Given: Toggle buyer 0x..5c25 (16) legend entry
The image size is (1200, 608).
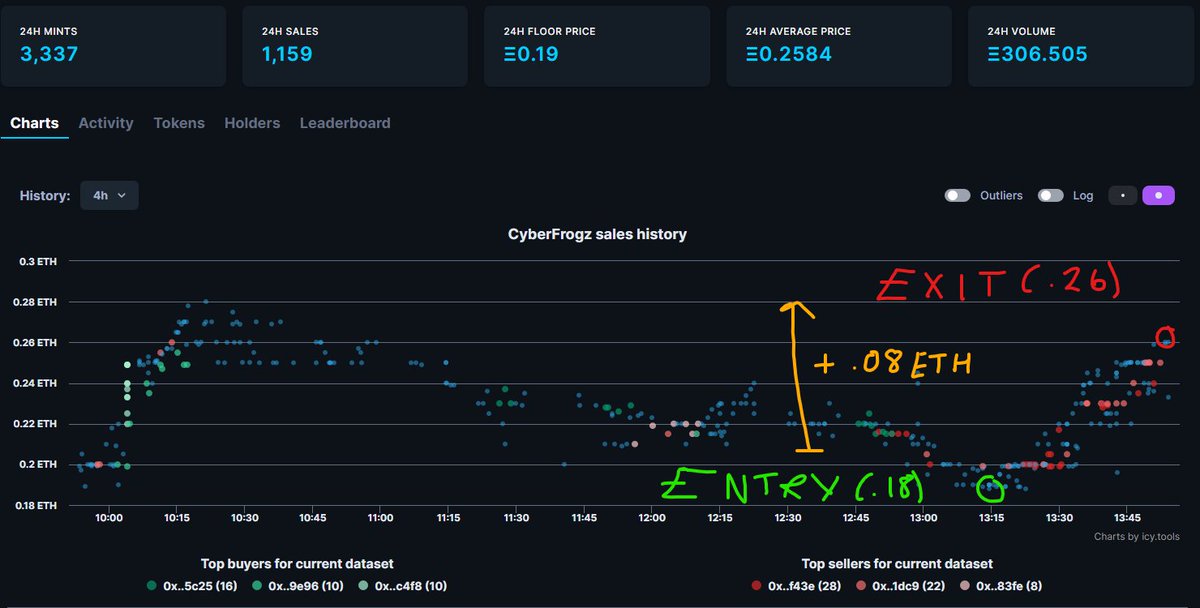Looking at the screenshot, I should [x=191, y=586].
